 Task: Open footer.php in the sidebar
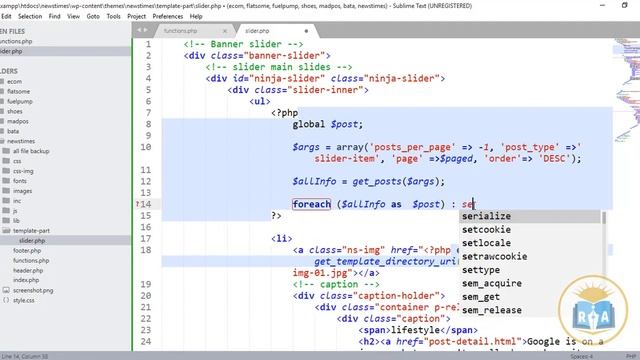click(x=27, y=251)
